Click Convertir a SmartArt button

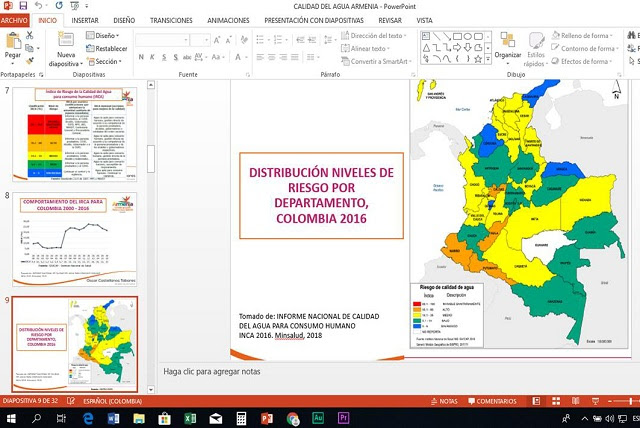point(379,61)
